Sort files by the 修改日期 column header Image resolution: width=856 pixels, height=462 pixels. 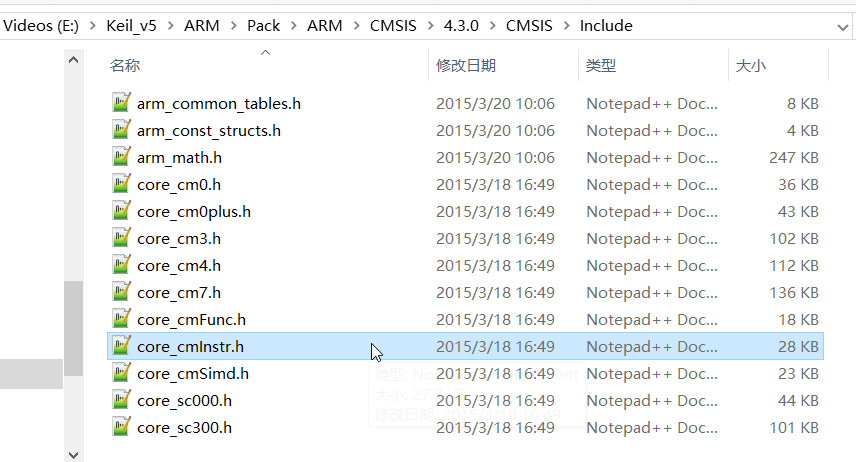point(466,66)
